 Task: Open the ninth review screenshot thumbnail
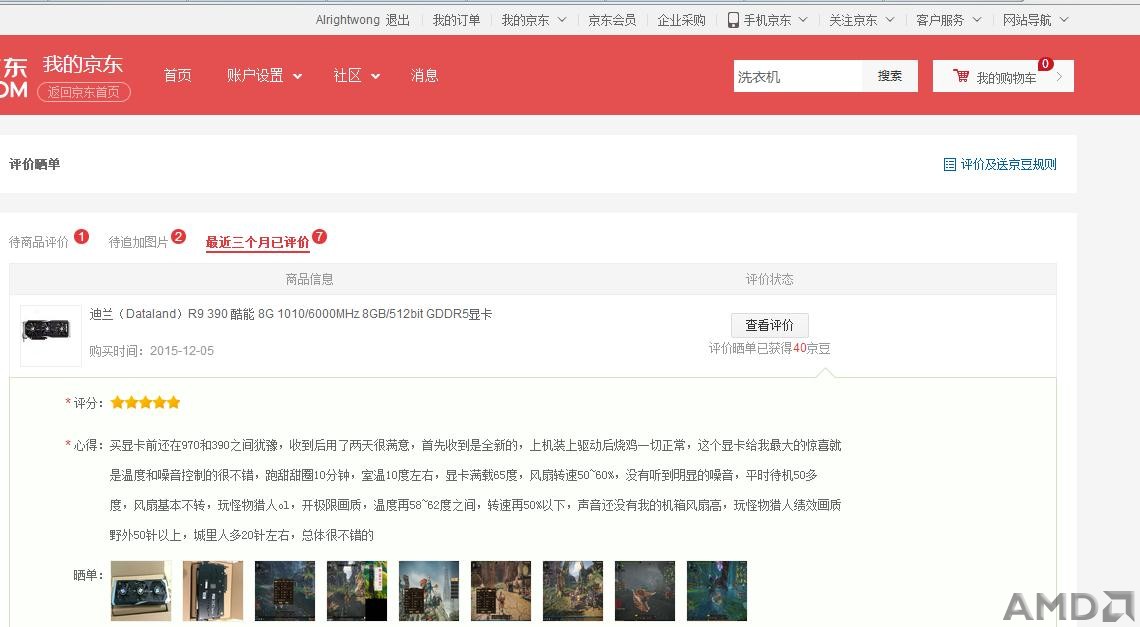click(x=717, y=591)
